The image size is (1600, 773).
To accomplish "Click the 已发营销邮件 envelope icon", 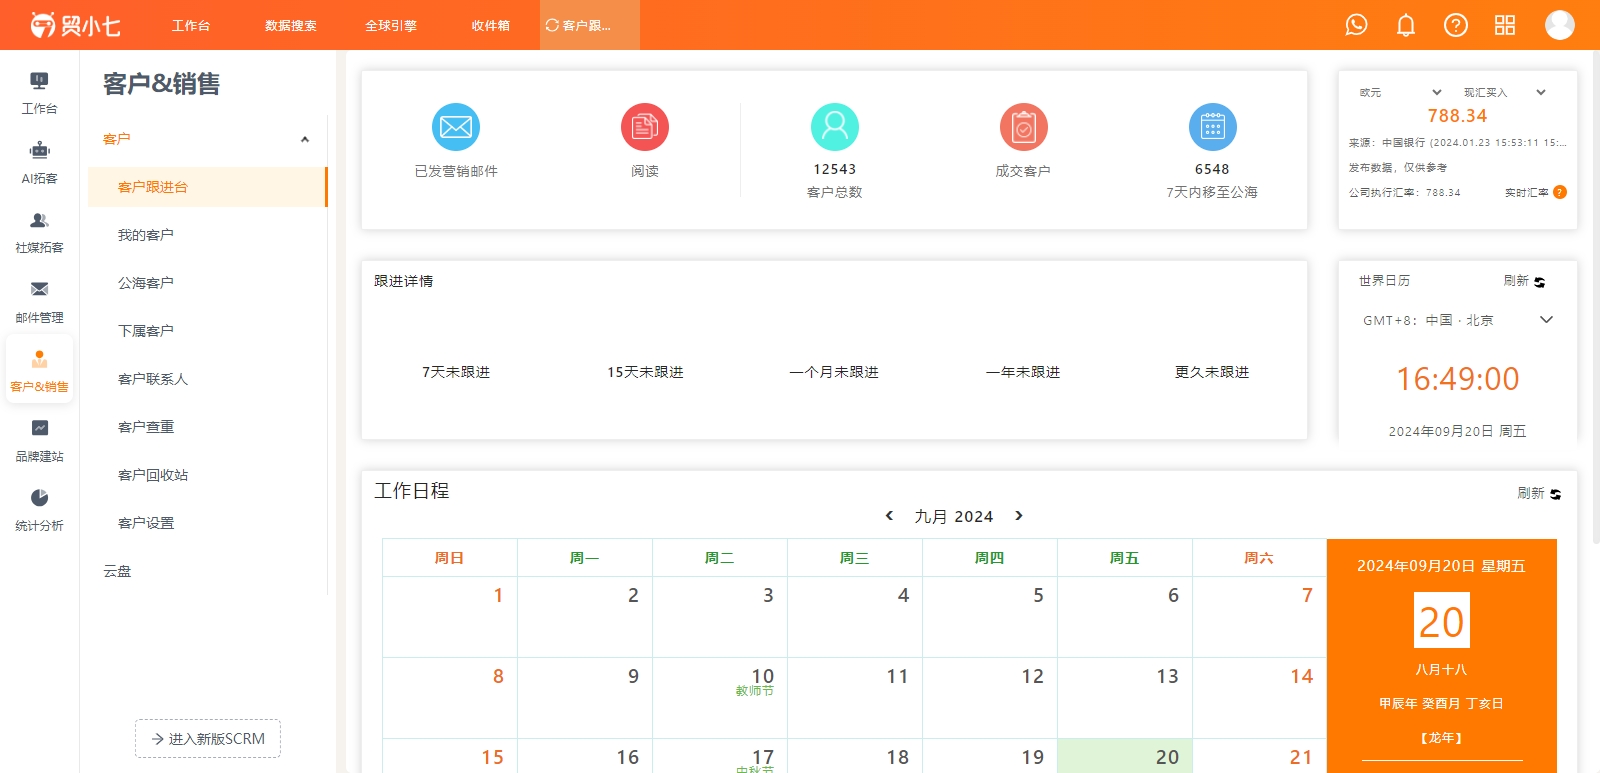I will (x=456, y=127).
